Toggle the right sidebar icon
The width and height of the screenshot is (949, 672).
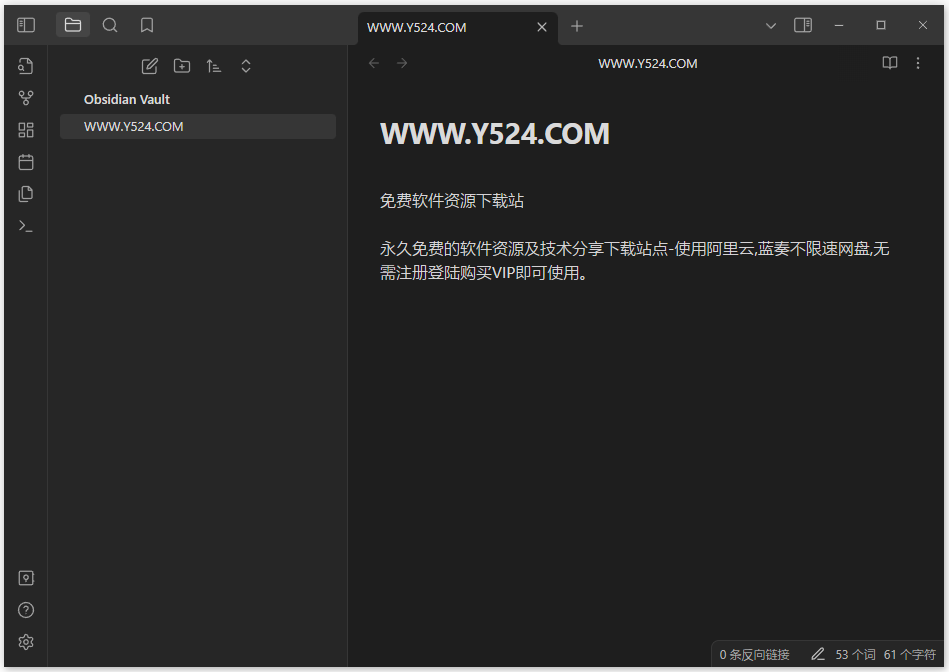(803, 25)
